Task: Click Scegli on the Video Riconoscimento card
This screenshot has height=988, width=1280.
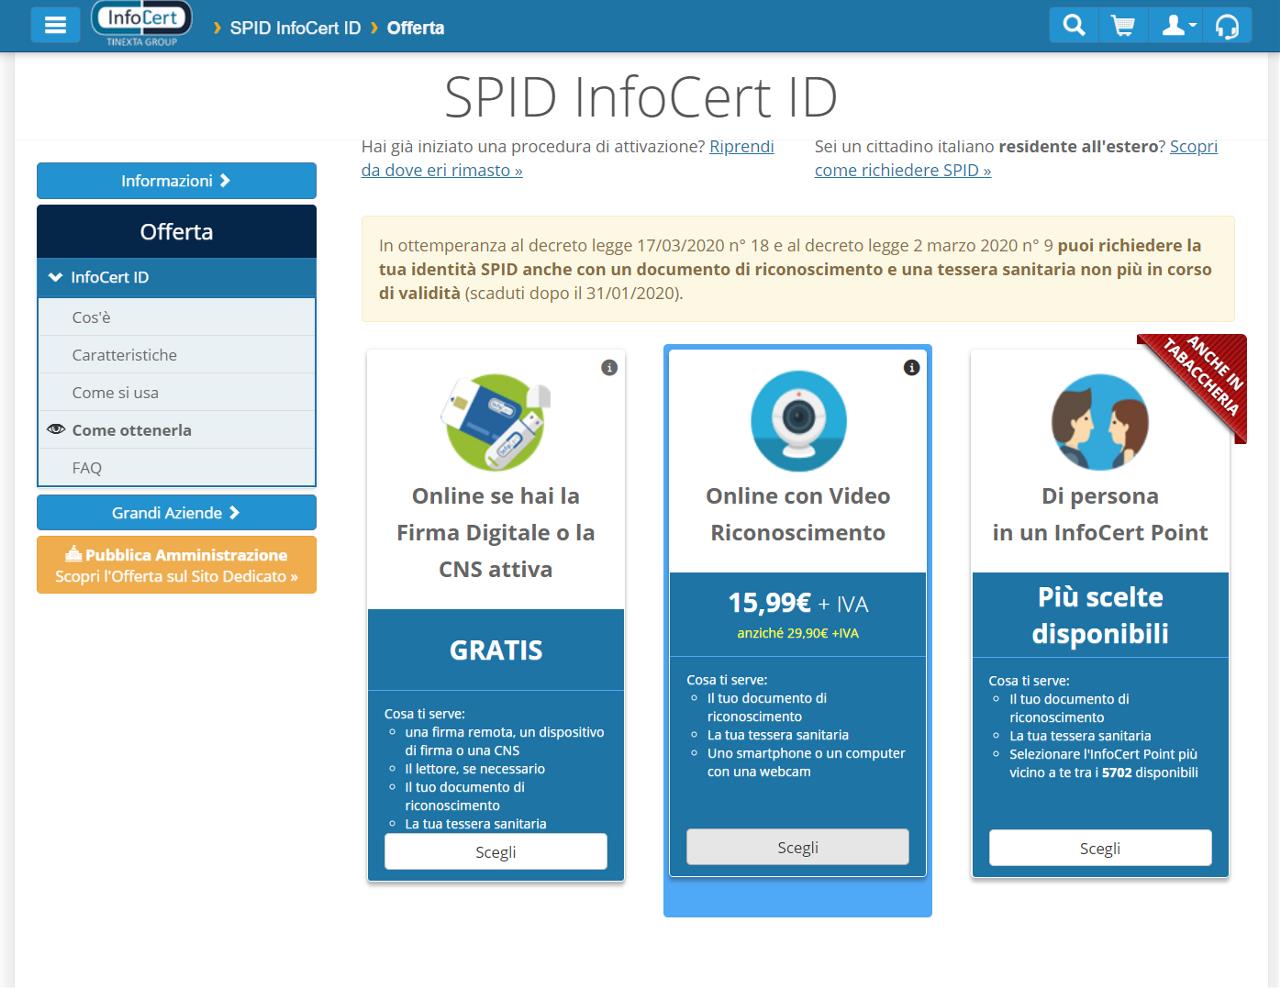Action: [x=796, y=847]
